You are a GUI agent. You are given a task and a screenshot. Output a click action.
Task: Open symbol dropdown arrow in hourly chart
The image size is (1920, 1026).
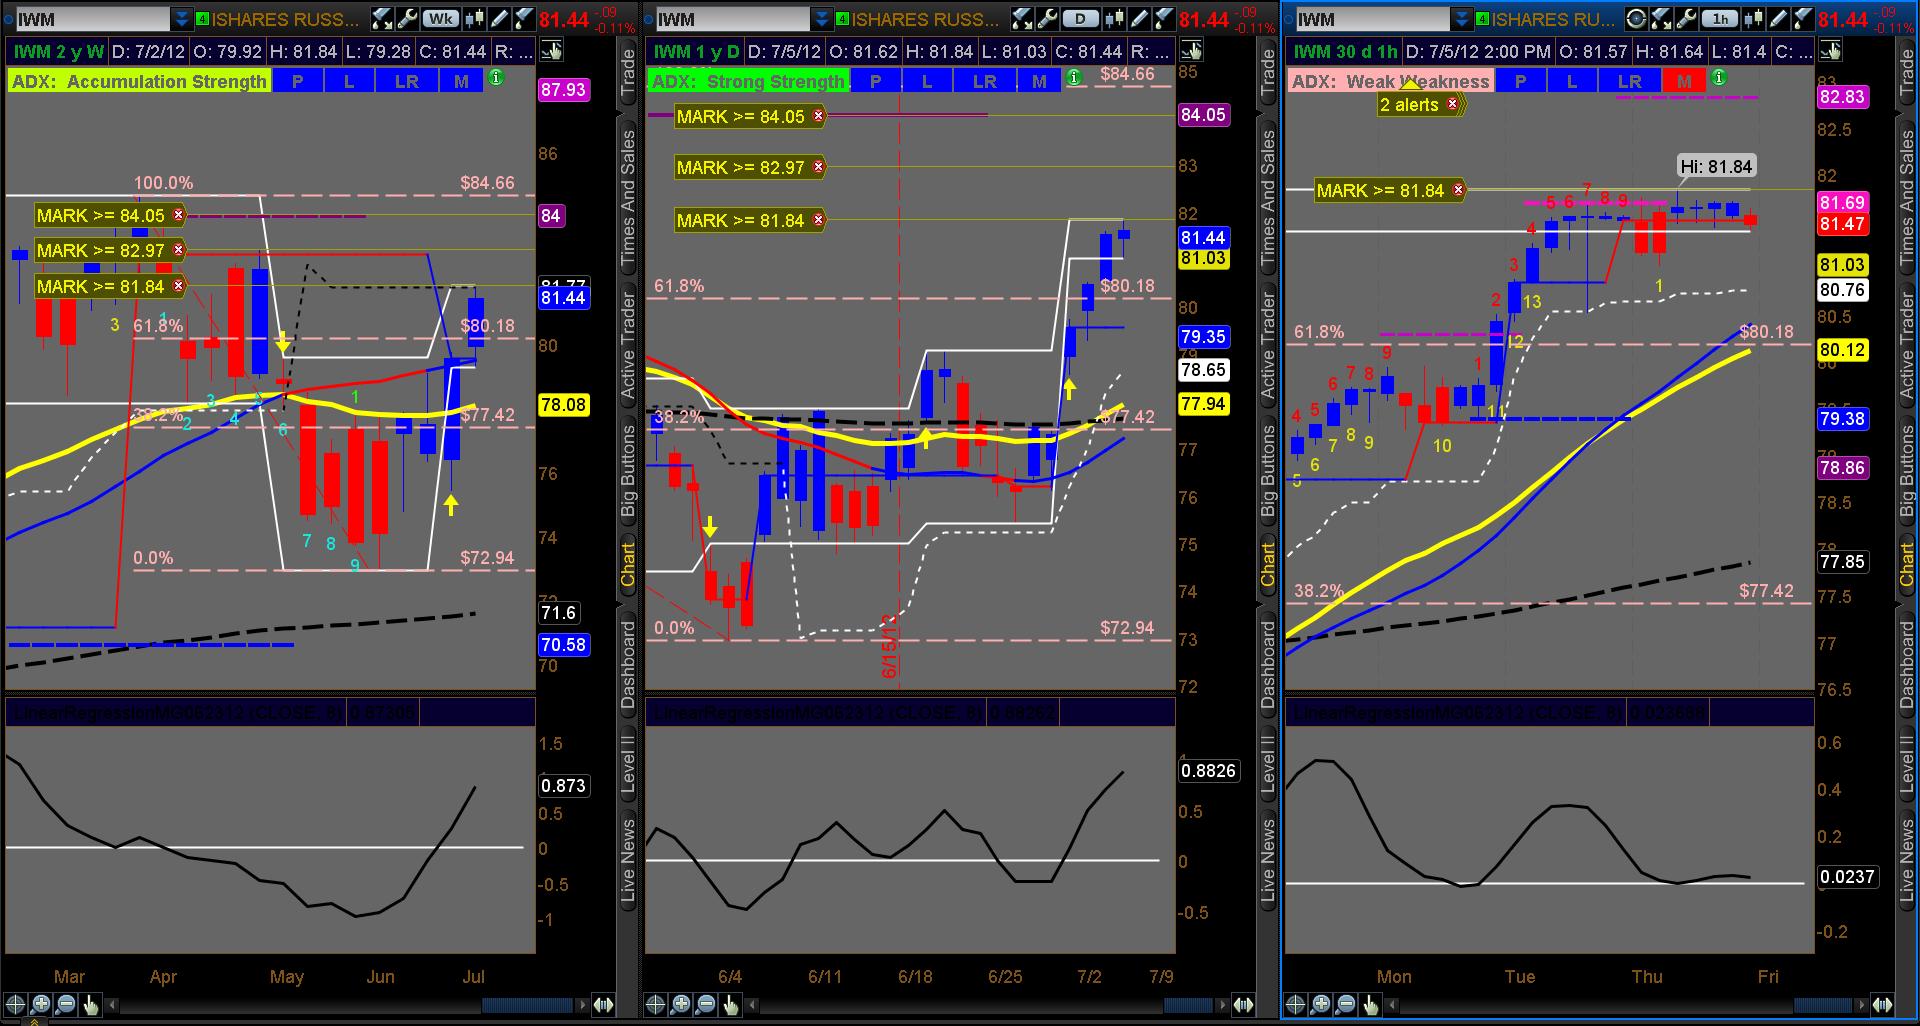coord(1461,19)
